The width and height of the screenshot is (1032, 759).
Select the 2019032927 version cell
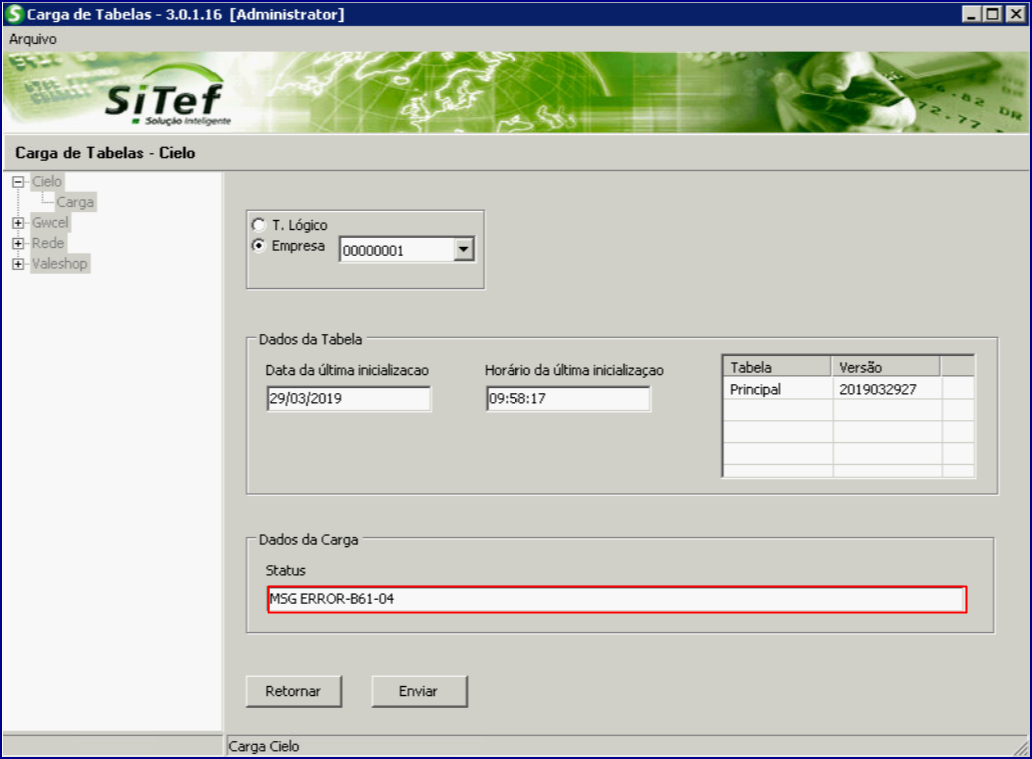[887, 390]
